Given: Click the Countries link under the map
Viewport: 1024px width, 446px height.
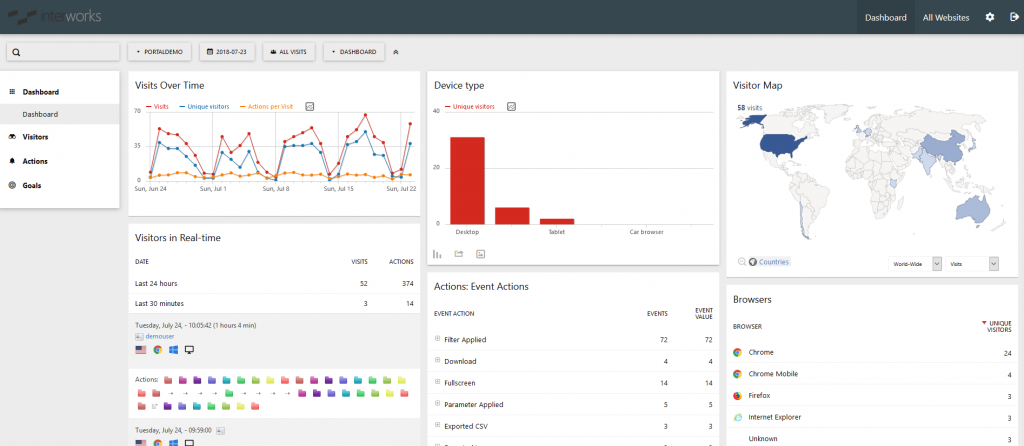Looking at the screenshot, I should (x=774, y=262).
